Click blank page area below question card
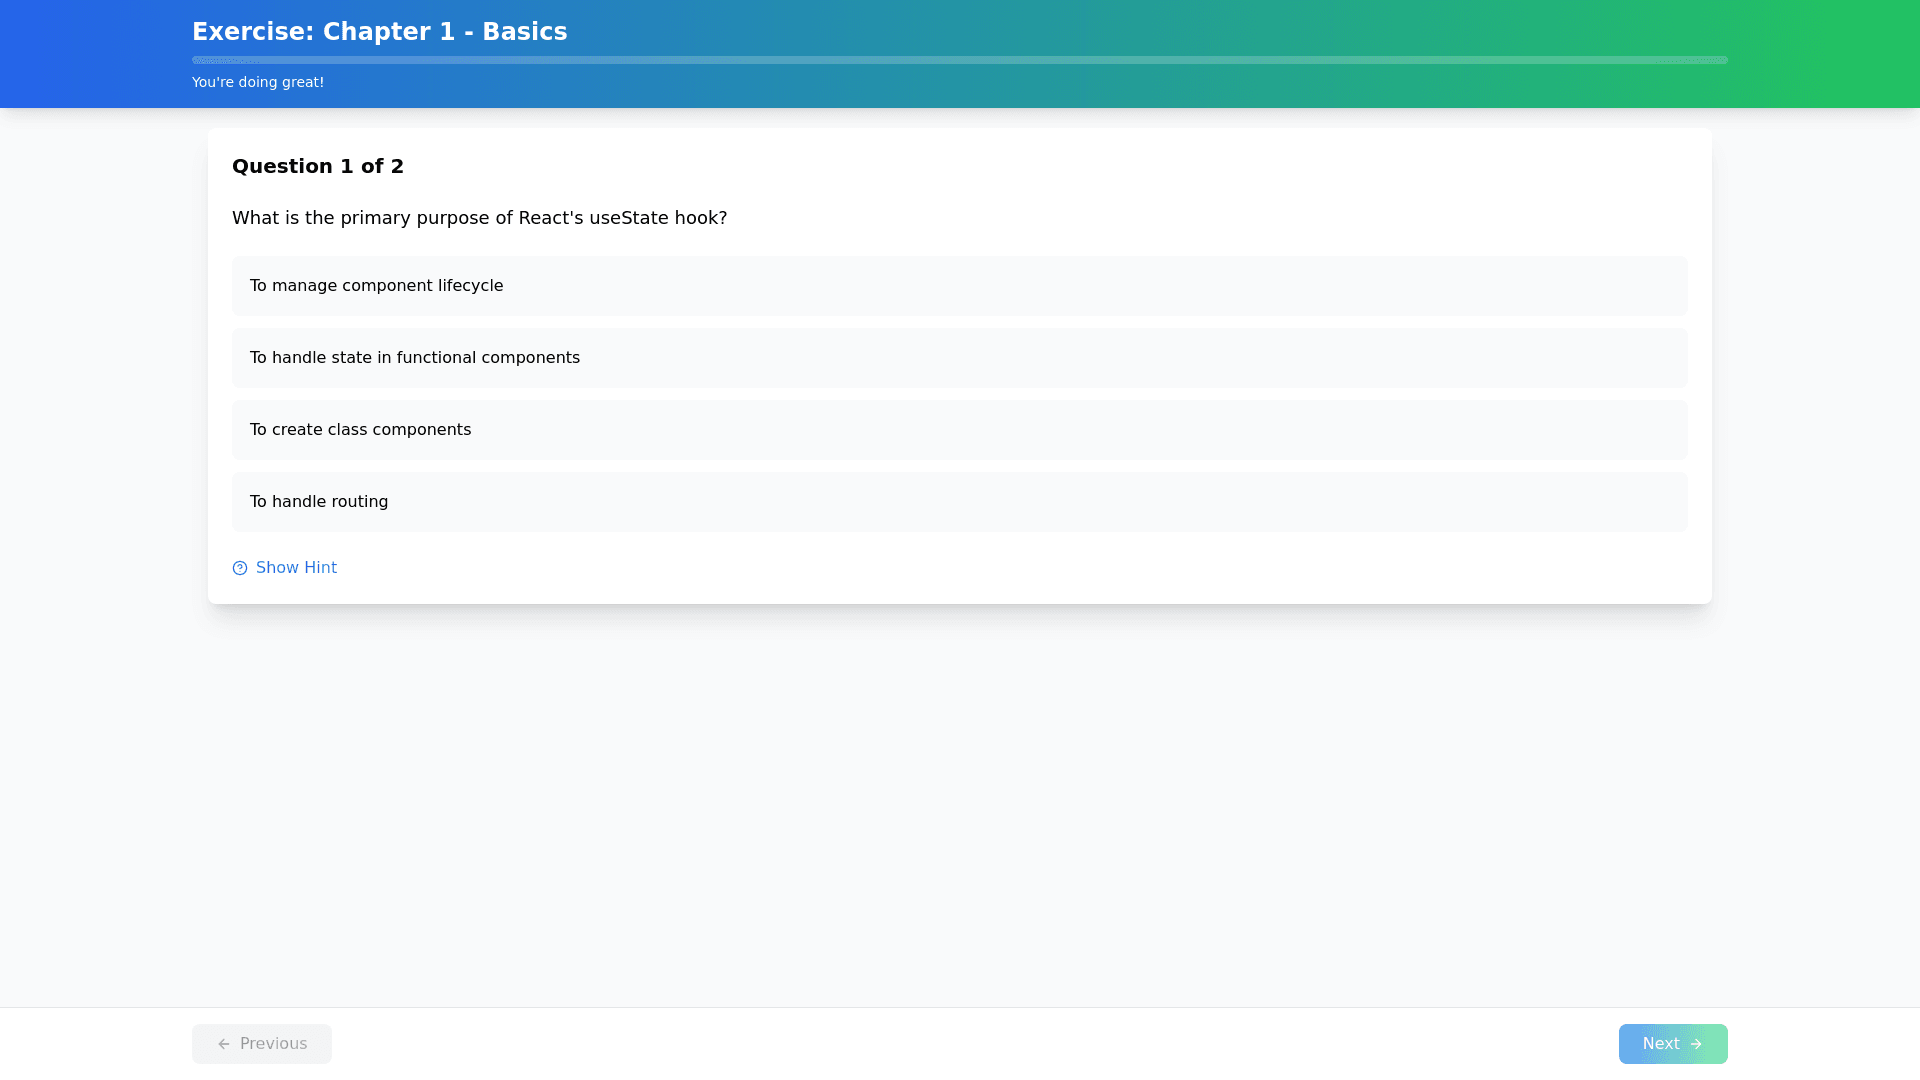1920x1080 pixels. [x=960, y=800]
